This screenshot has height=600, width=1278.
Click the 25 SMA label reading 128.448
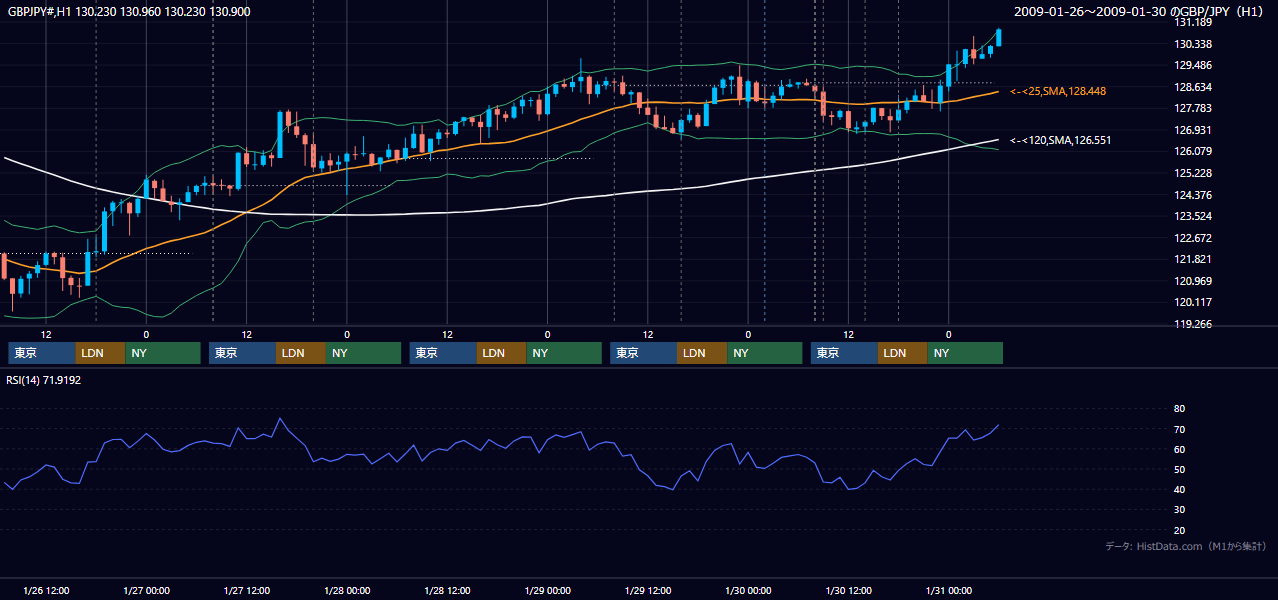pos(1058,91)
